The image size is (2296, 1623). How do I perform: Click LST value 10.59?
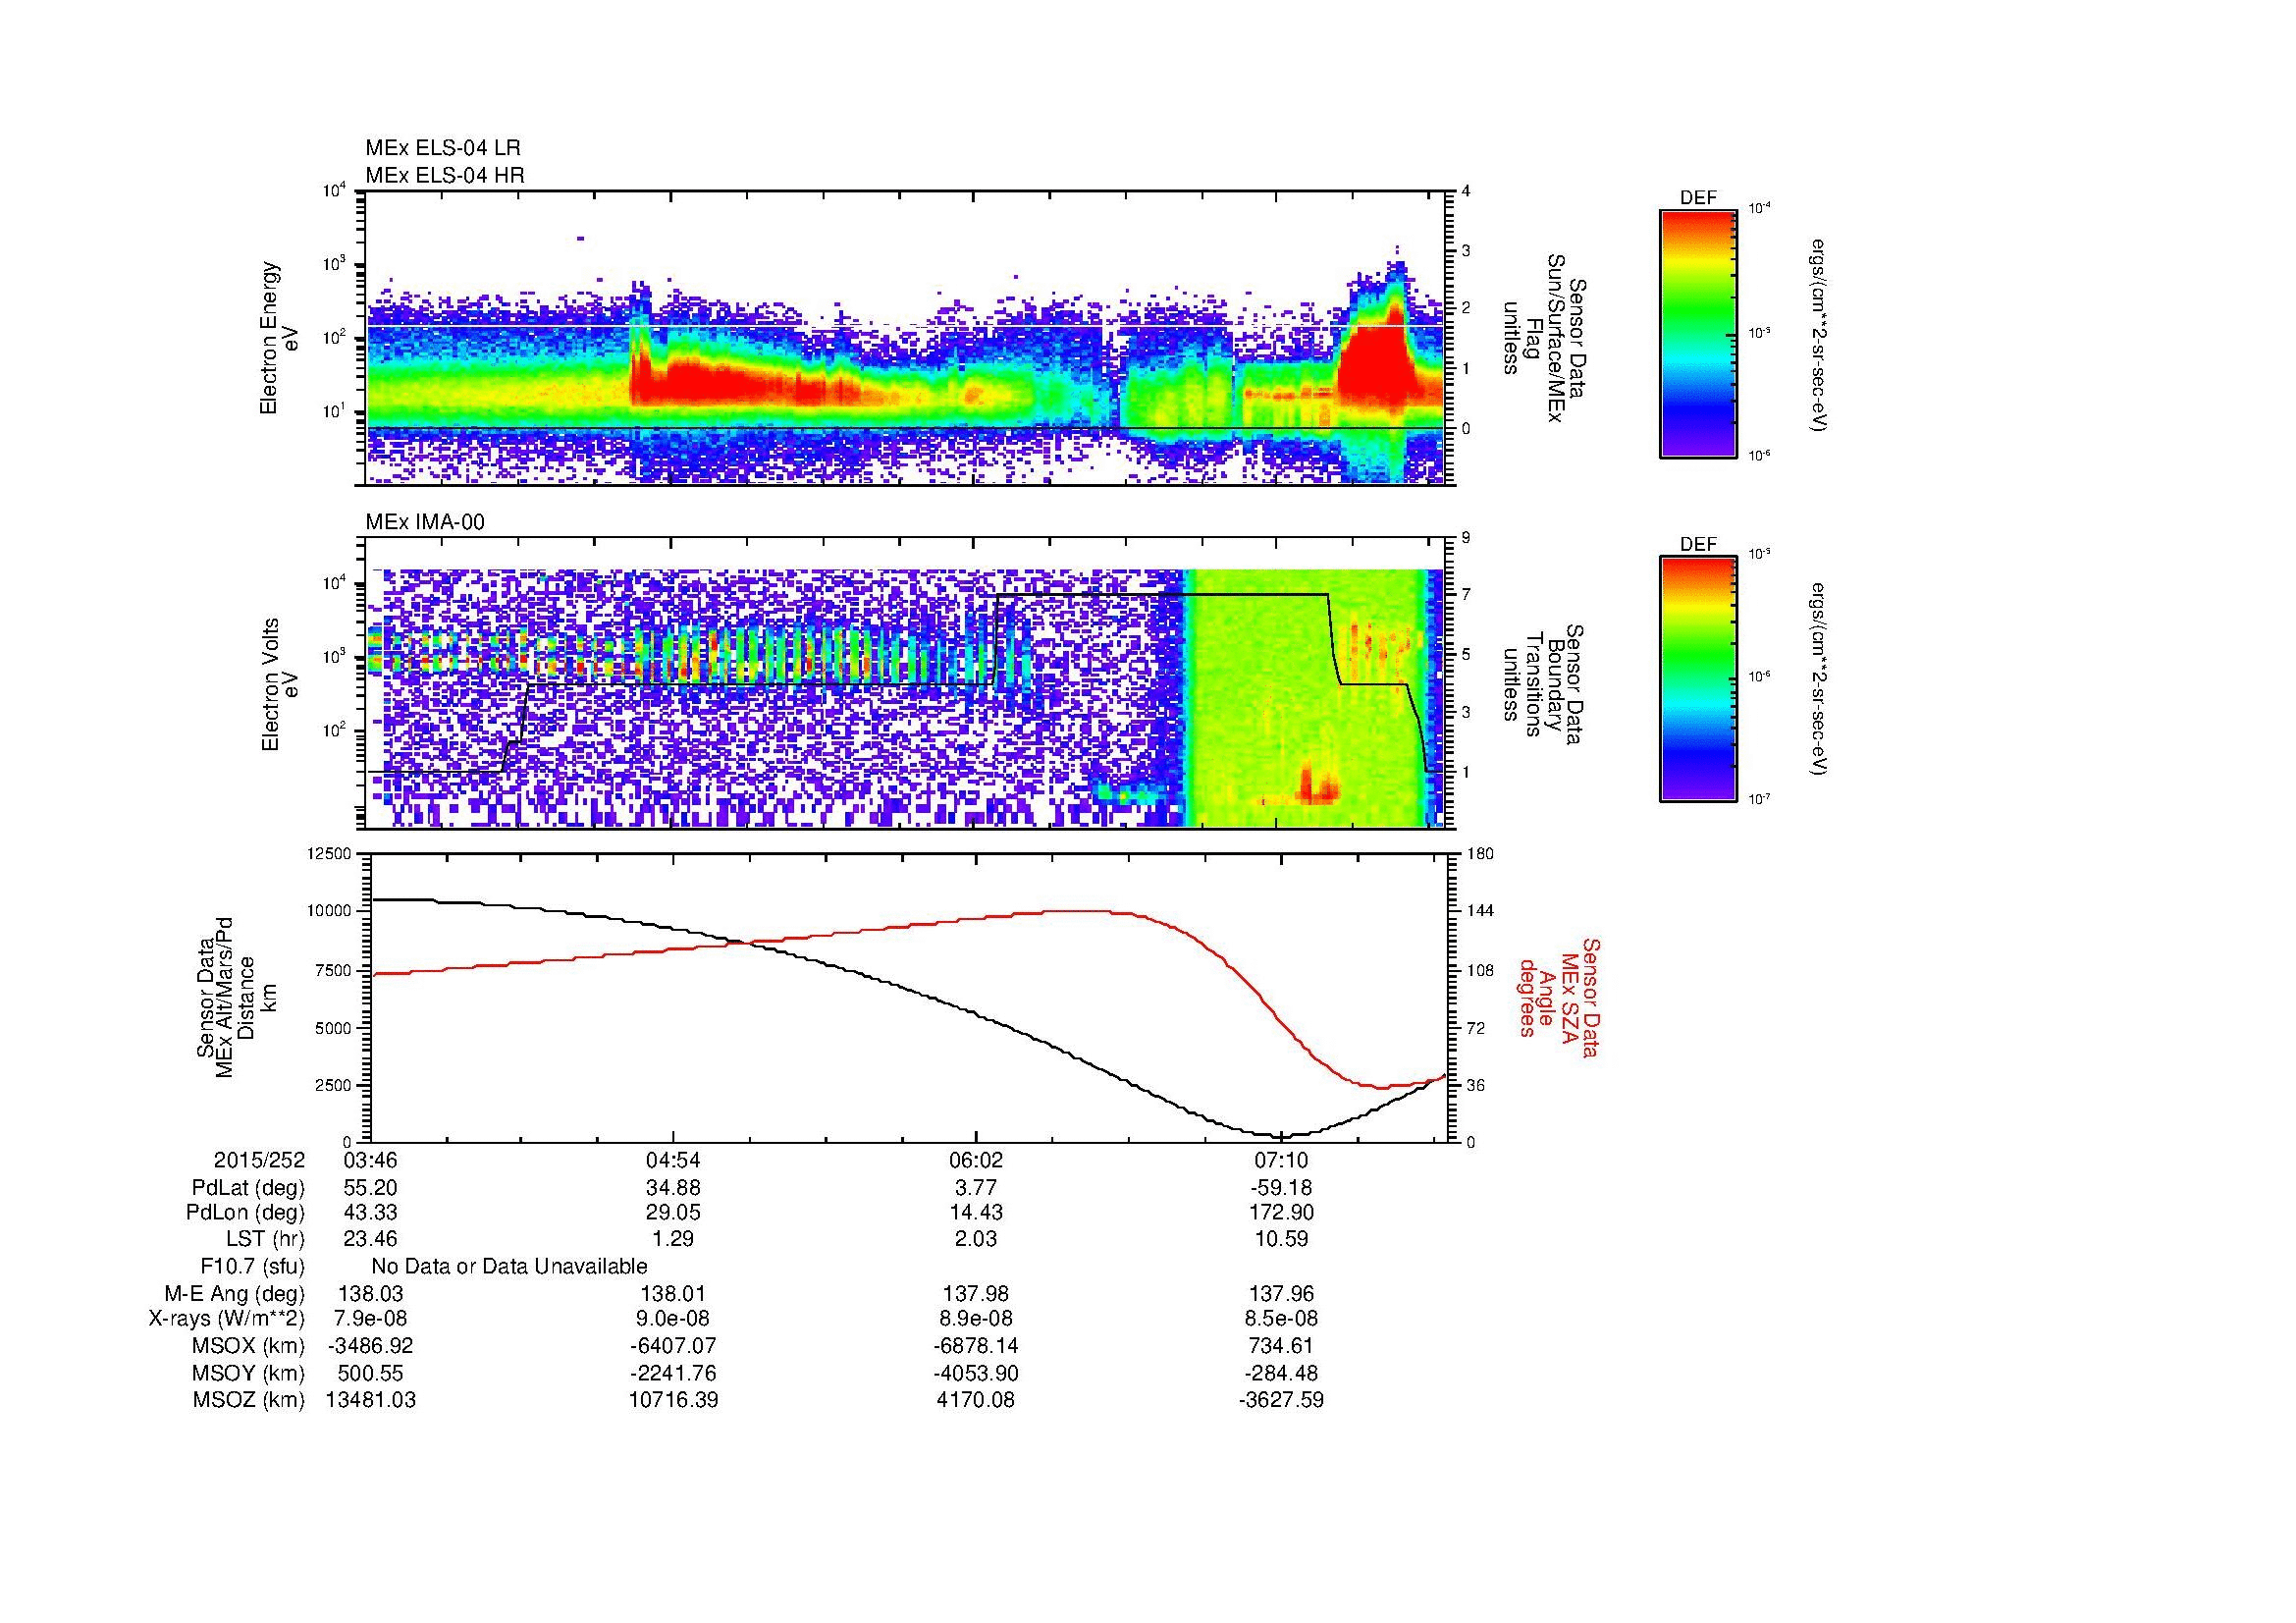point(1281,1239)
